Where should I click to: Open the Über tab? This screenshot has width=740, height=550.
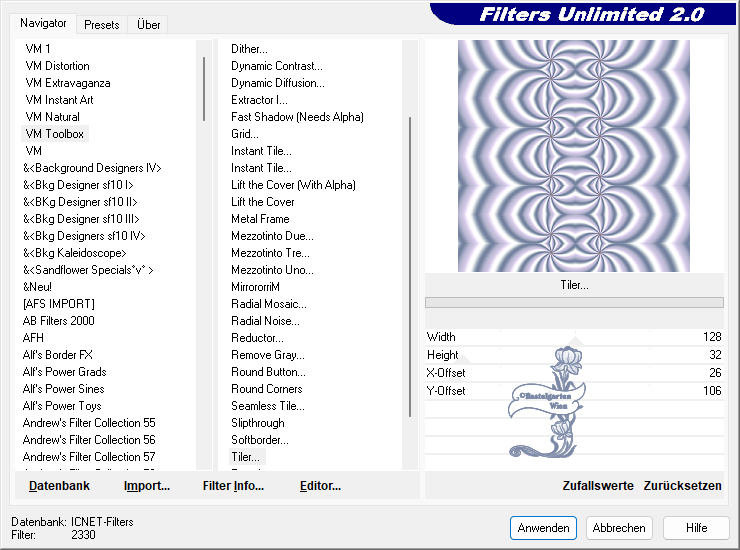coord(148,24)
